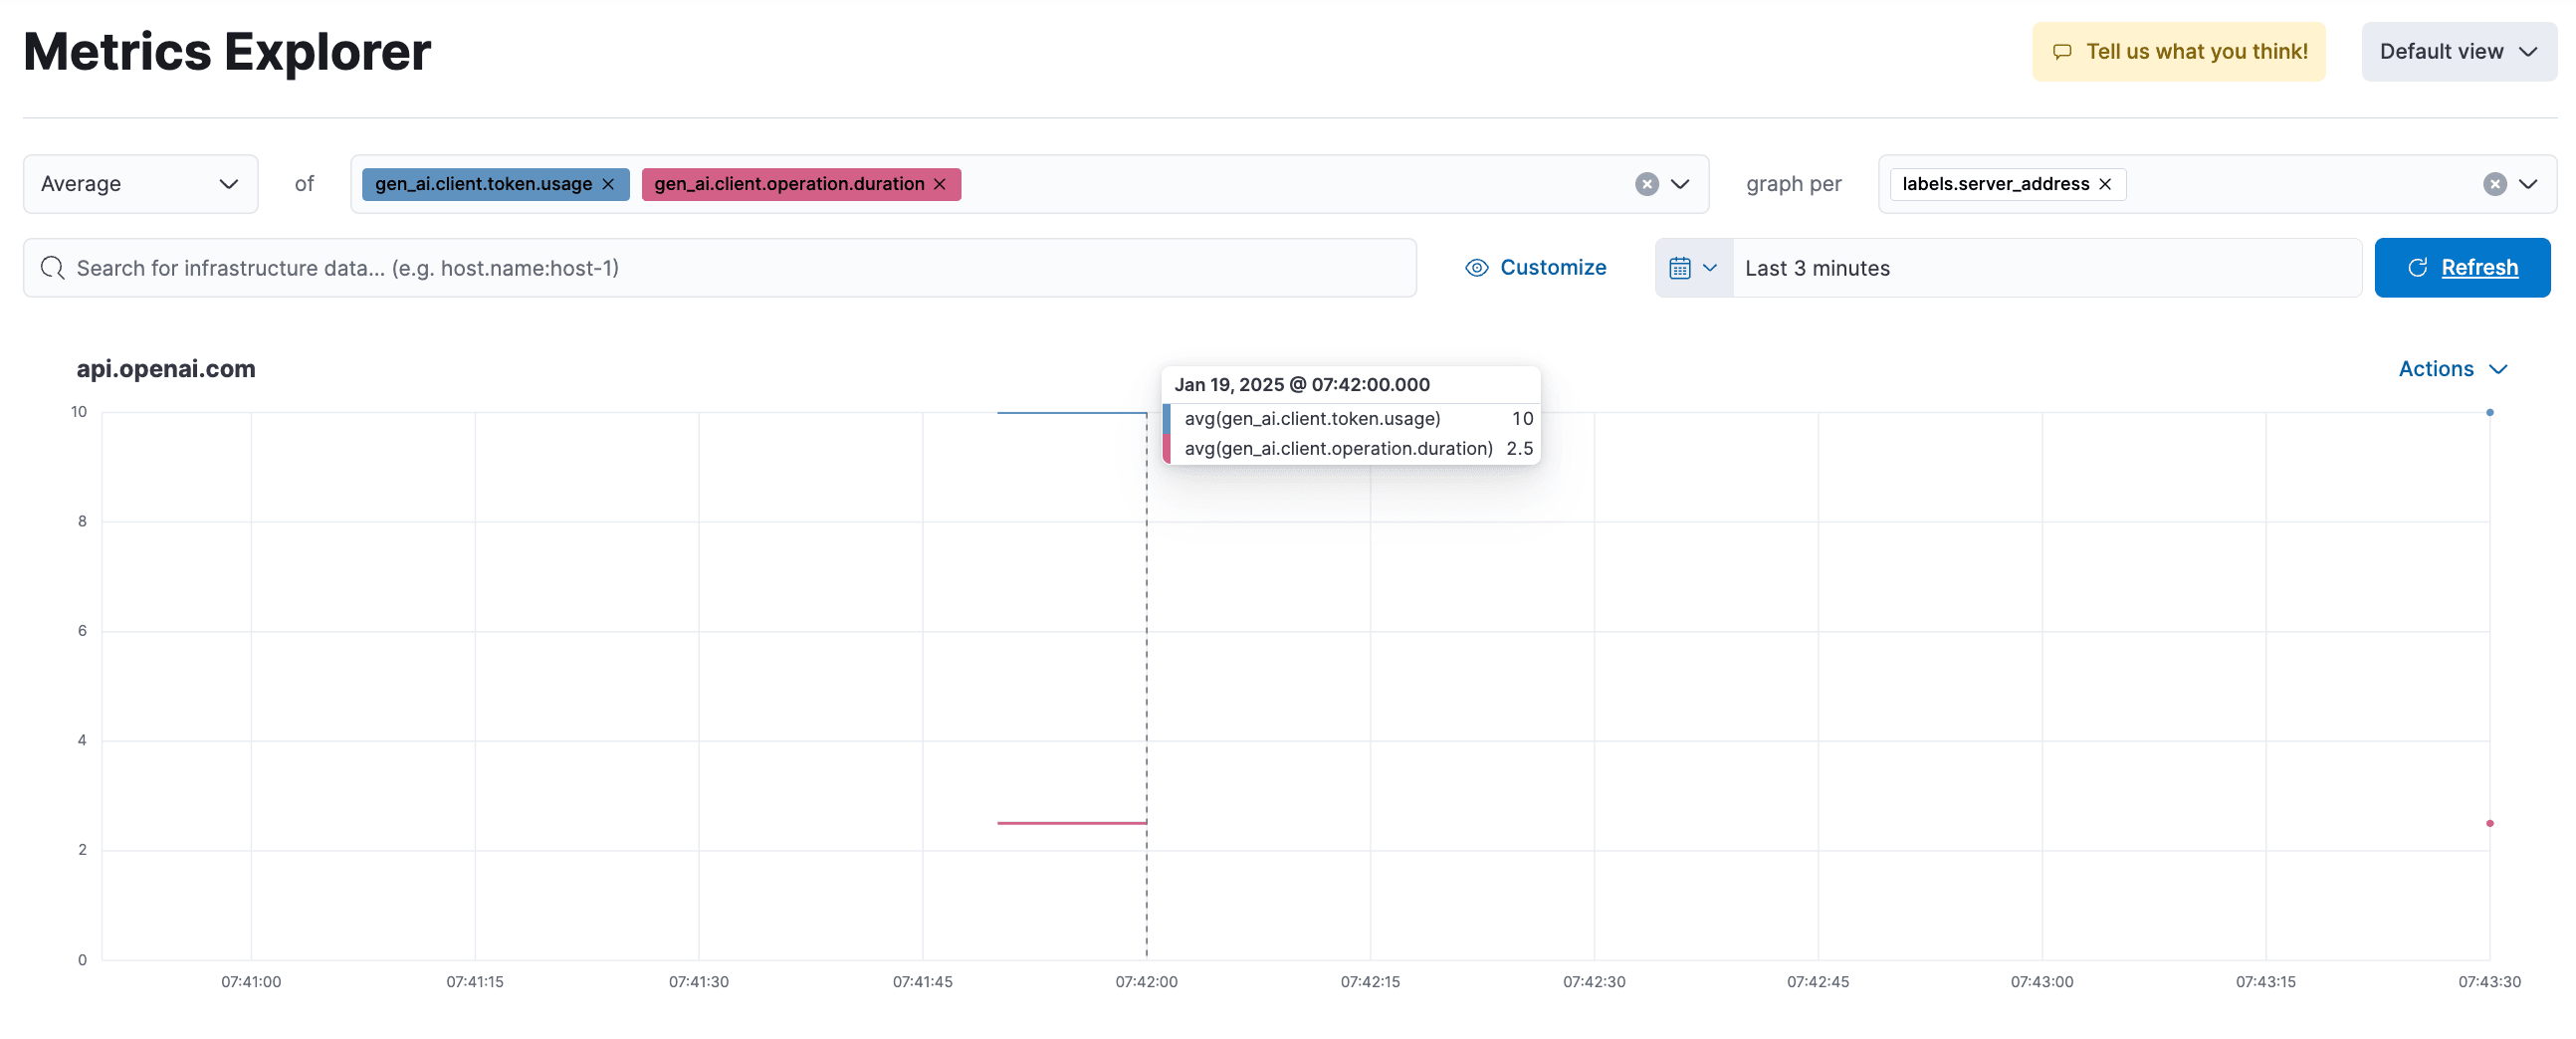Remove labels.server_address from graph per field
2576x1039 pixels.
point(2104,184)
